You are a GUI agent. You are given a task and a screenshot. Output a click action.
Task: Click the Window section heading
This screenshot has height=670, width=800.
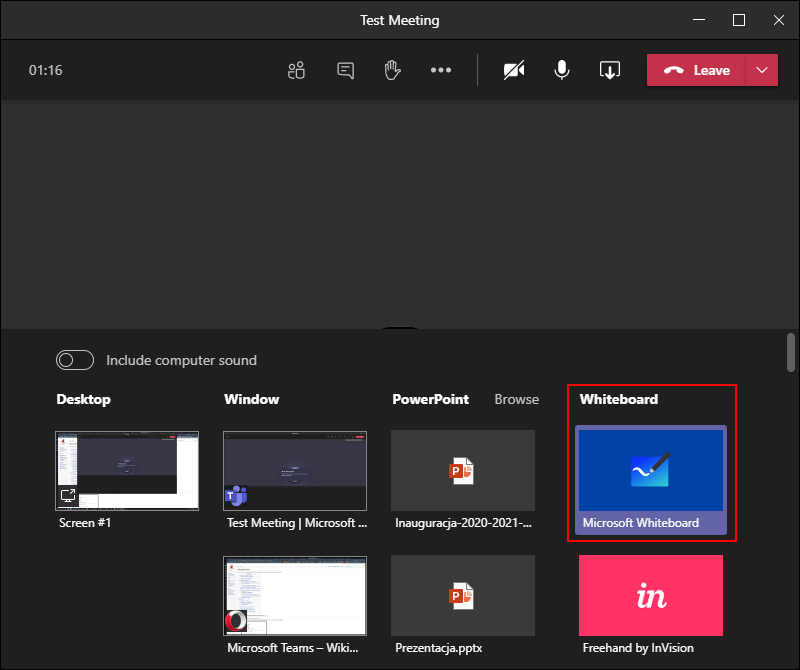252,399
